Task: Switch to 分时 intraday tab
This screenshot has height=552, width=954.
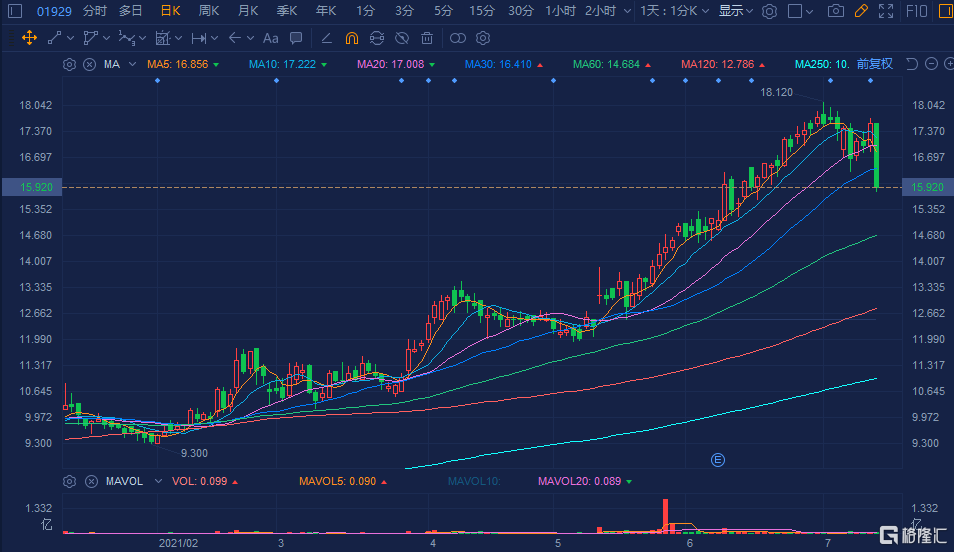Action: tap(94, 11)
